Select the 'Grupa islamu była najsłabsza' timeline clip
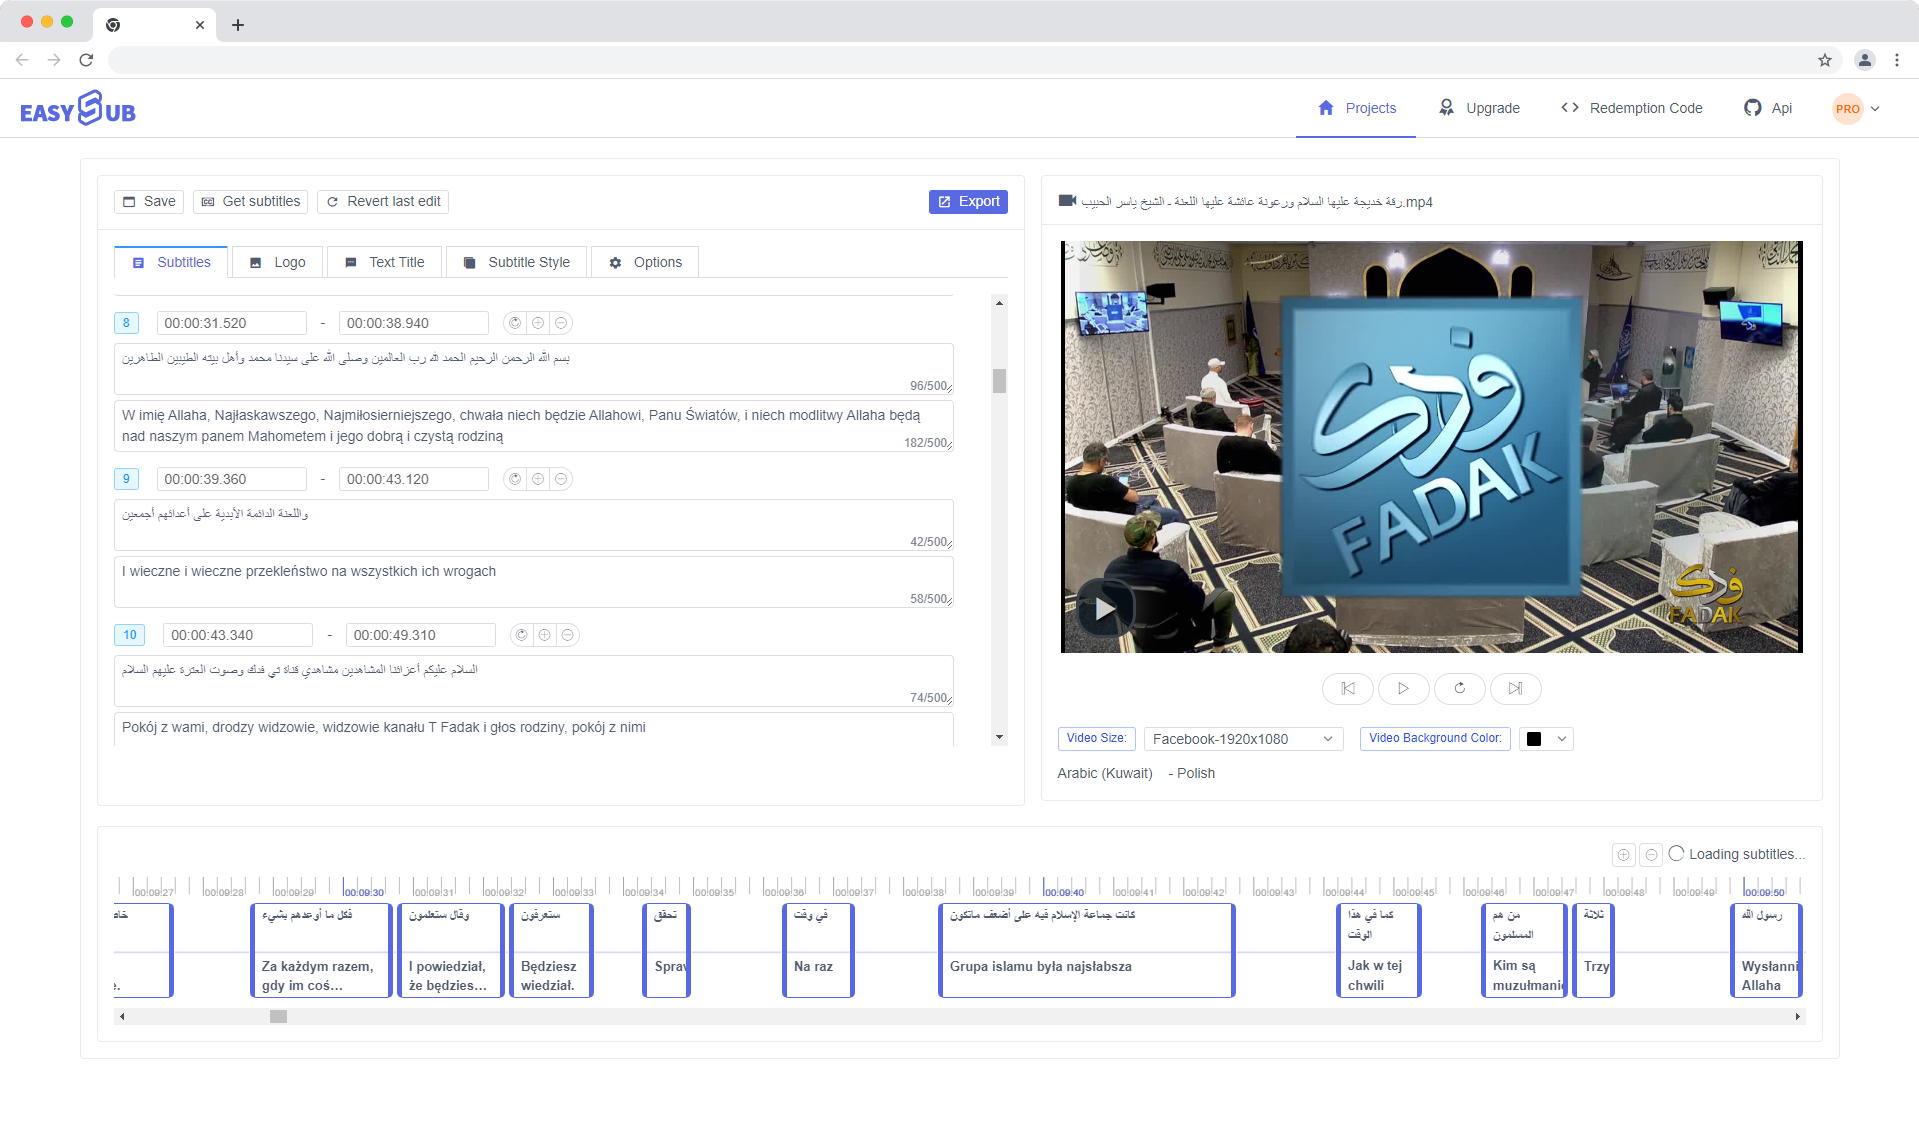This screenshot has width=1919, height=1133. pos(1086,950)
